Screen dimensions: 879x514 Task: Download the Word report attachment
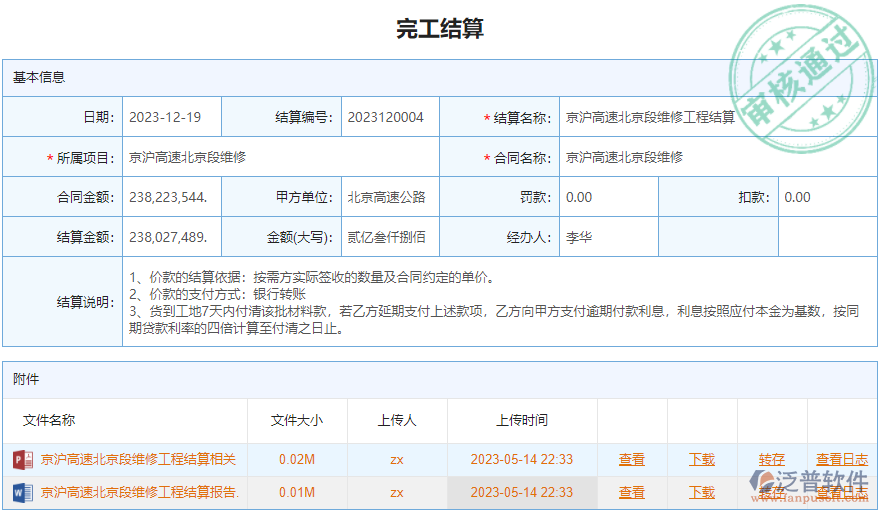tap(702, 493)
